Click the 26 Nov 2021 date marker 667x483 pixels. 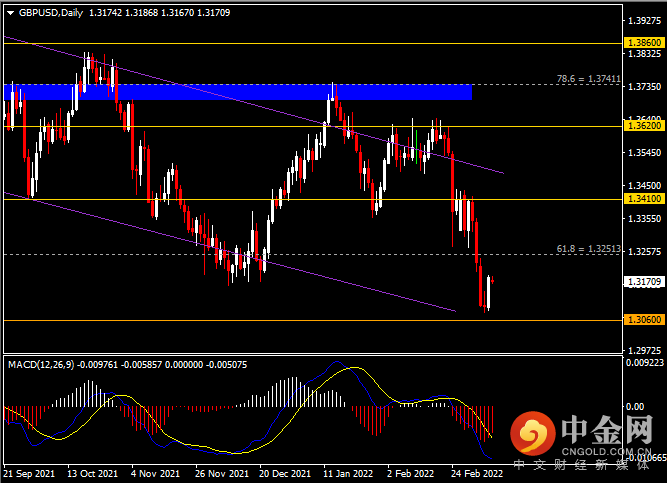pos(222,473)
